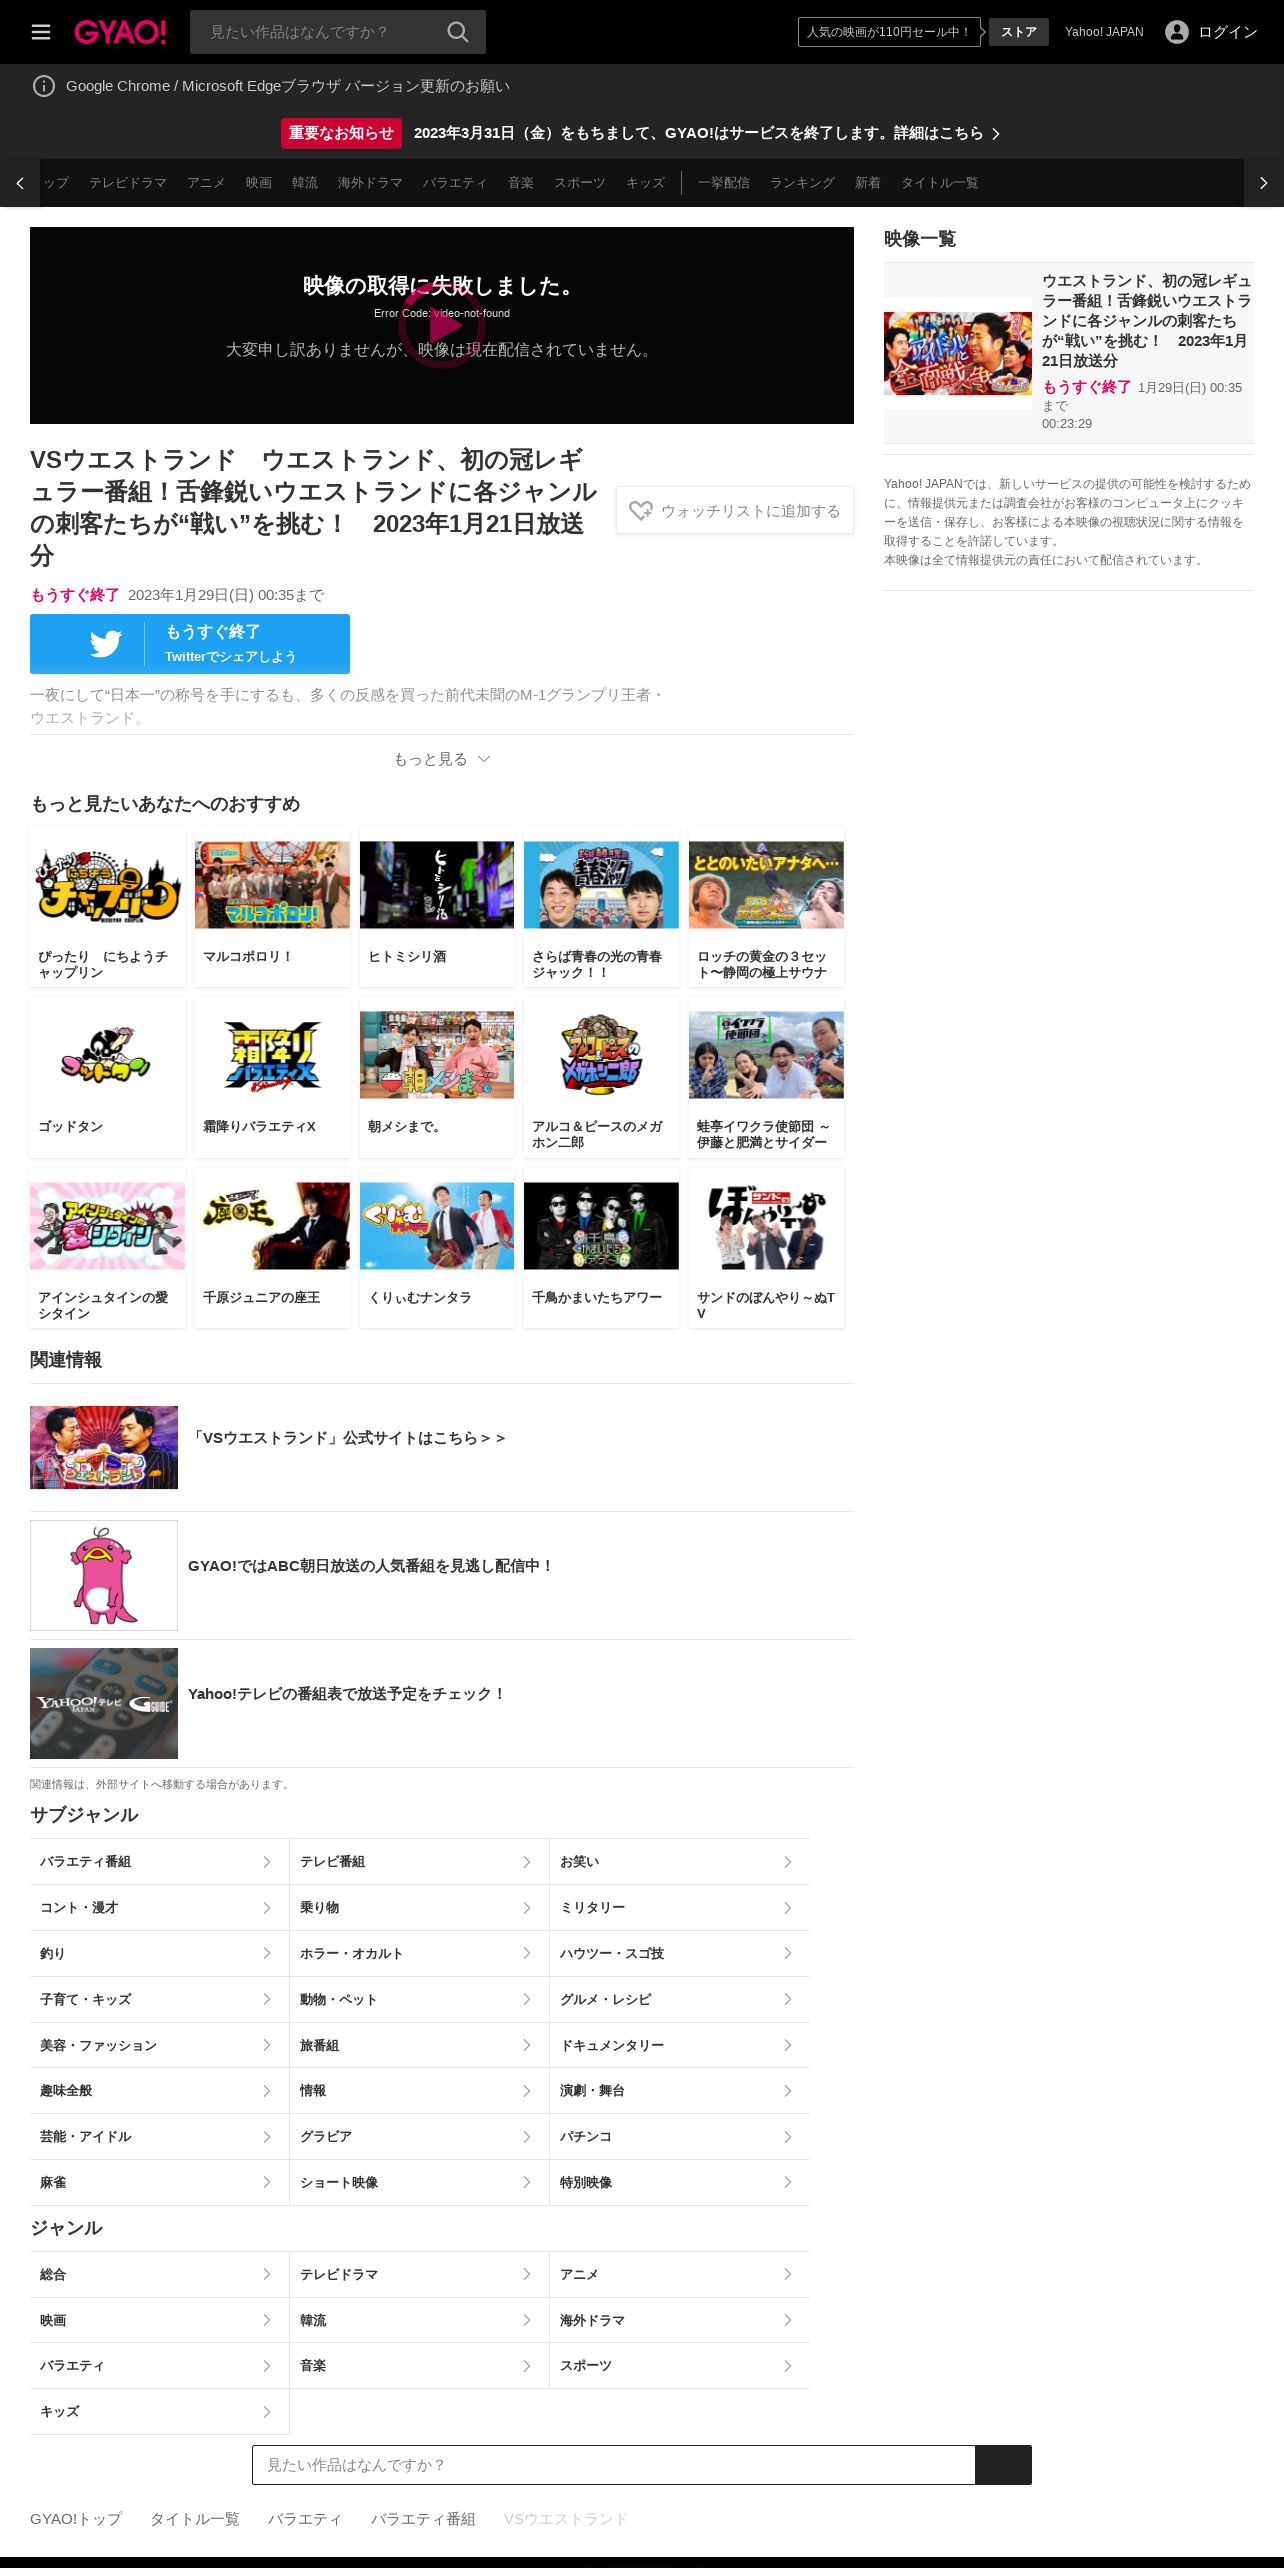Open ぴったり にちようチャップリン thumbnail

[x=107, y=885]
